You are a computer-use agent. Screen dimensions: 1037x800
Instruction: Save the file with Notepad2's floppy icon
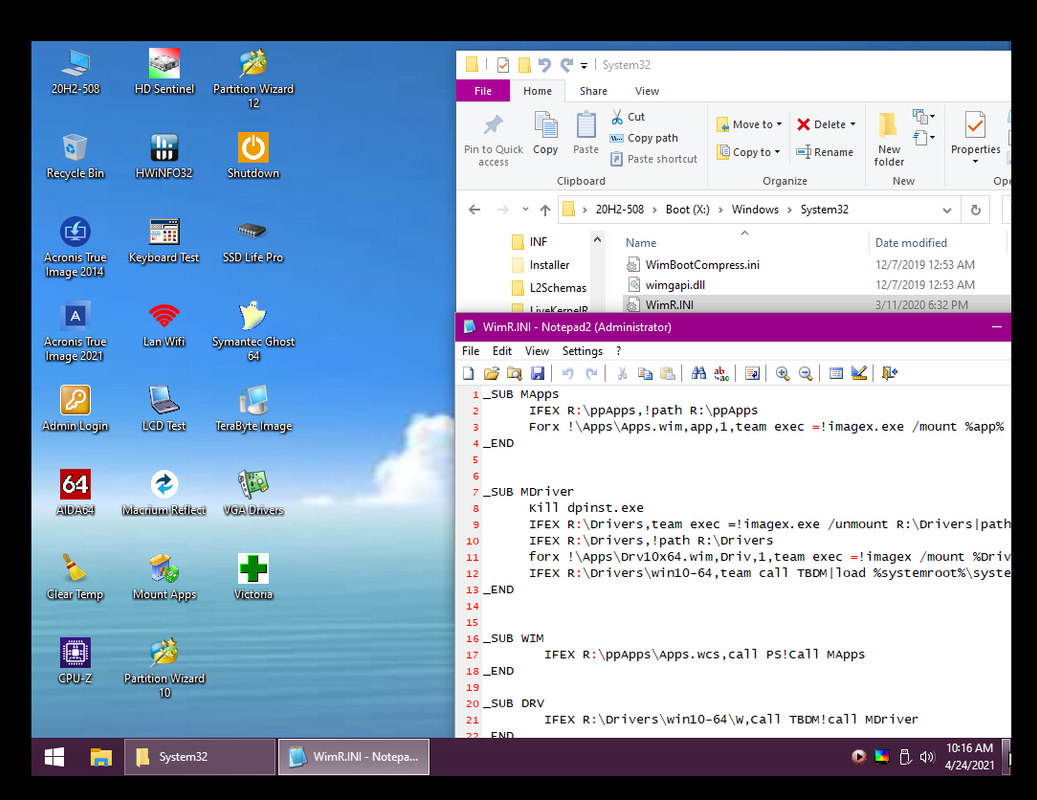coord(537,374)
